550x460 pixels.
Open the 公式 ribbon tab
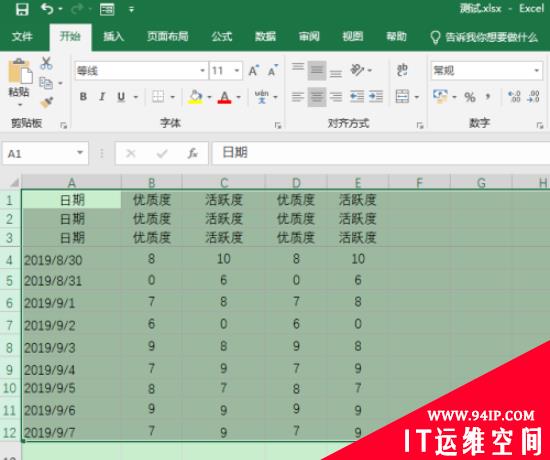(x=222, y=36)
